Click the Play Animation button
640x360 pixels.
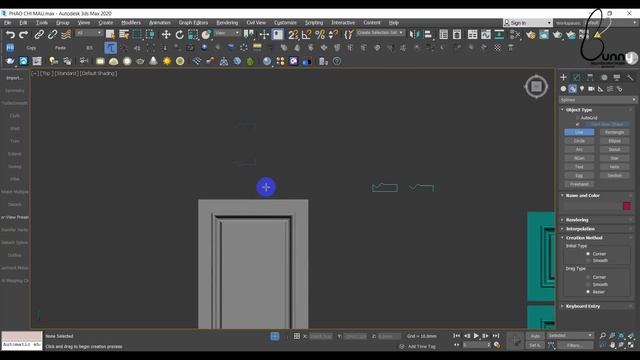(x=476, y=336)
